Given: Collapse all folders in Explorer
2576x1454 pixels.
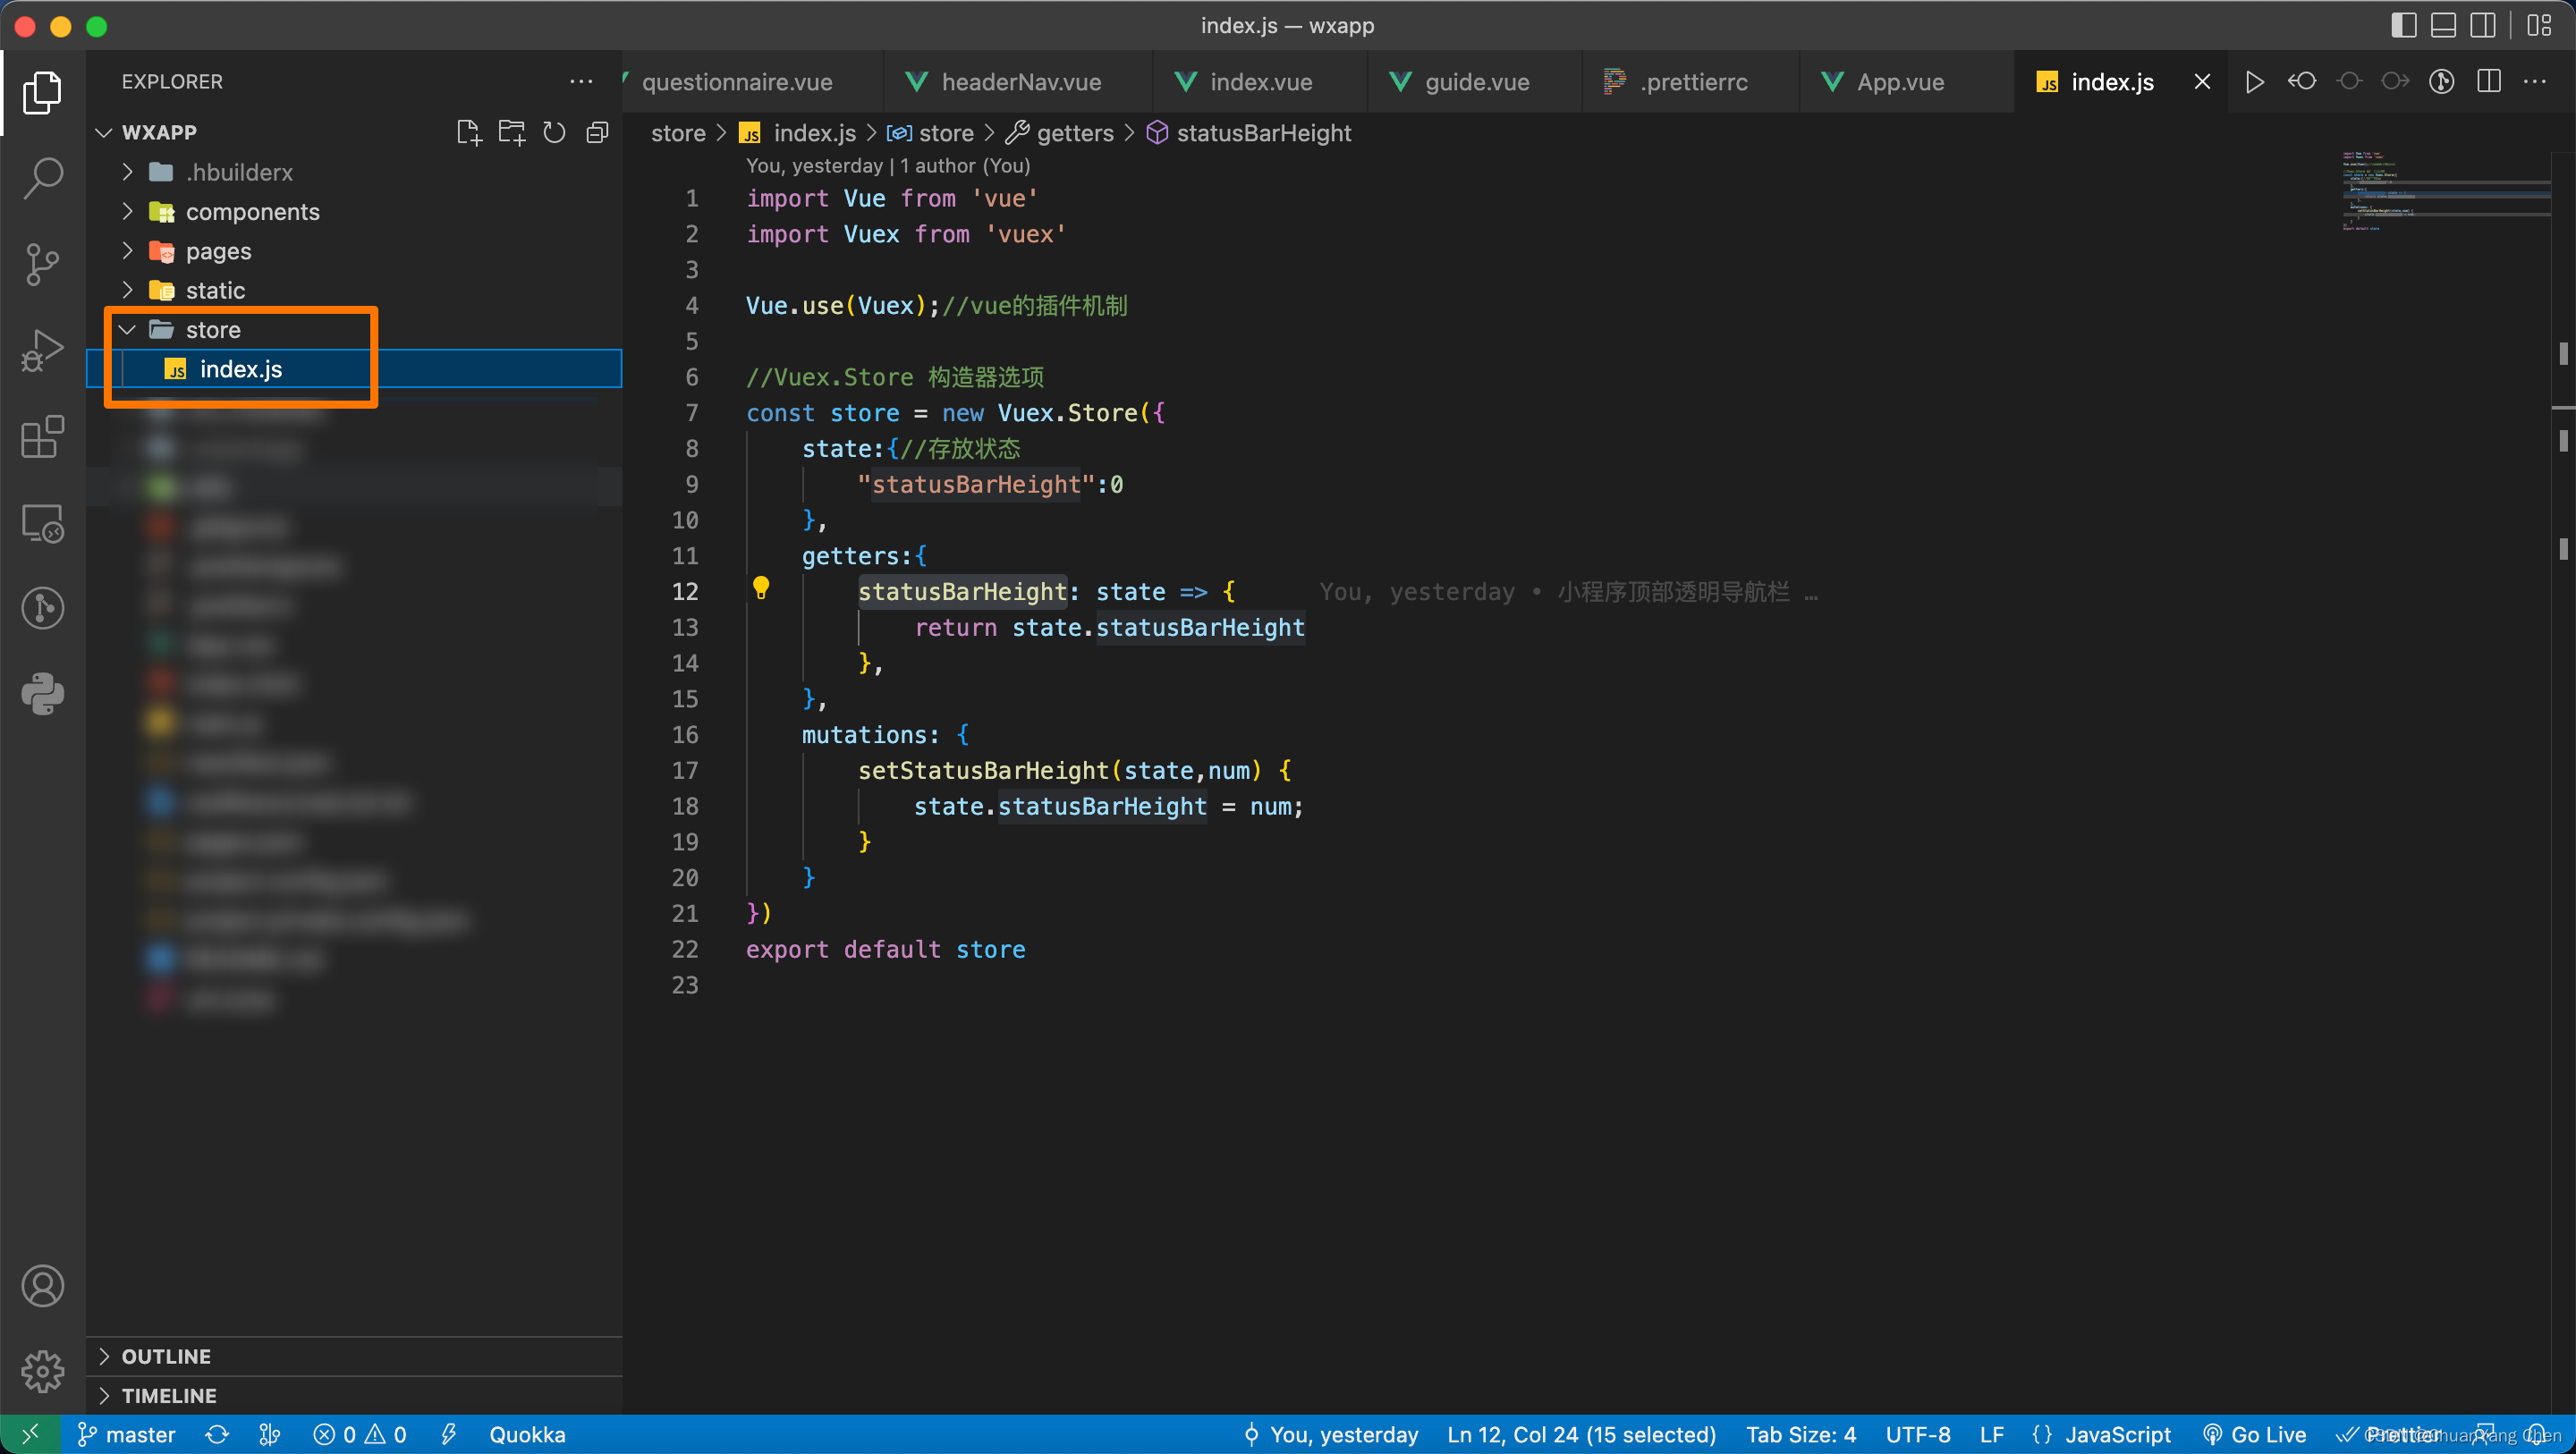Looking at the screenshot, I should point(597,132).
